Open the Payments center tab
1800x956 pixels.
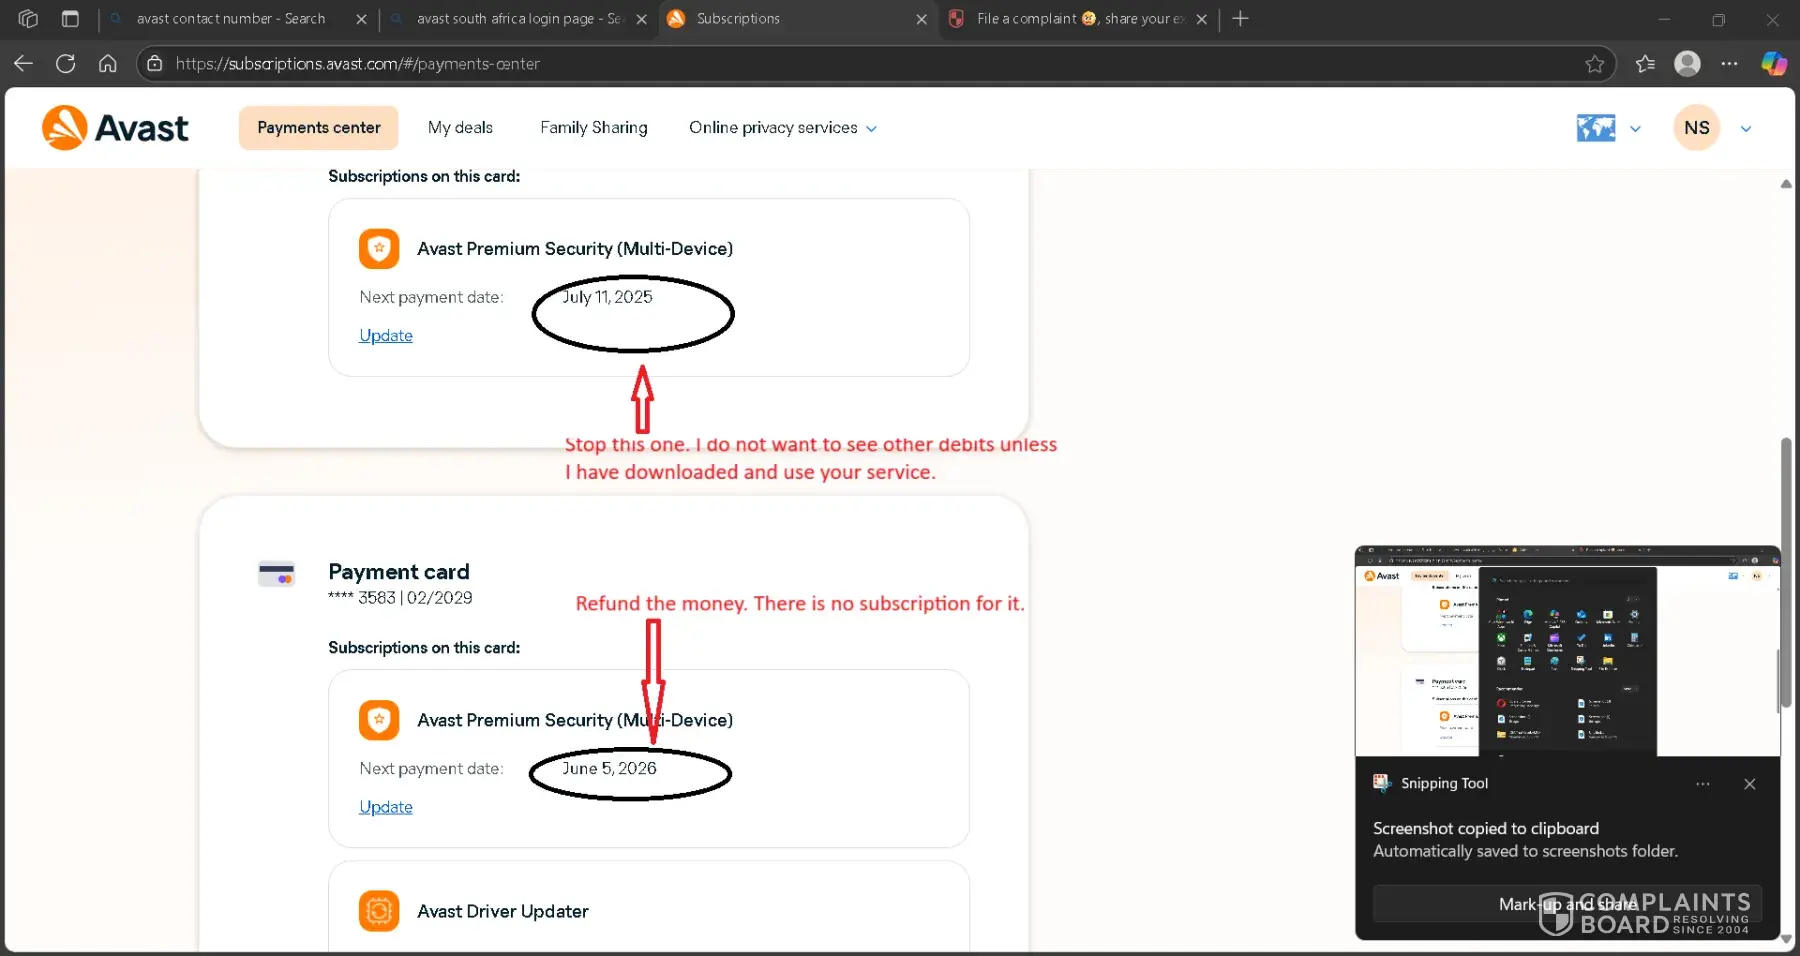click(319, 128)
